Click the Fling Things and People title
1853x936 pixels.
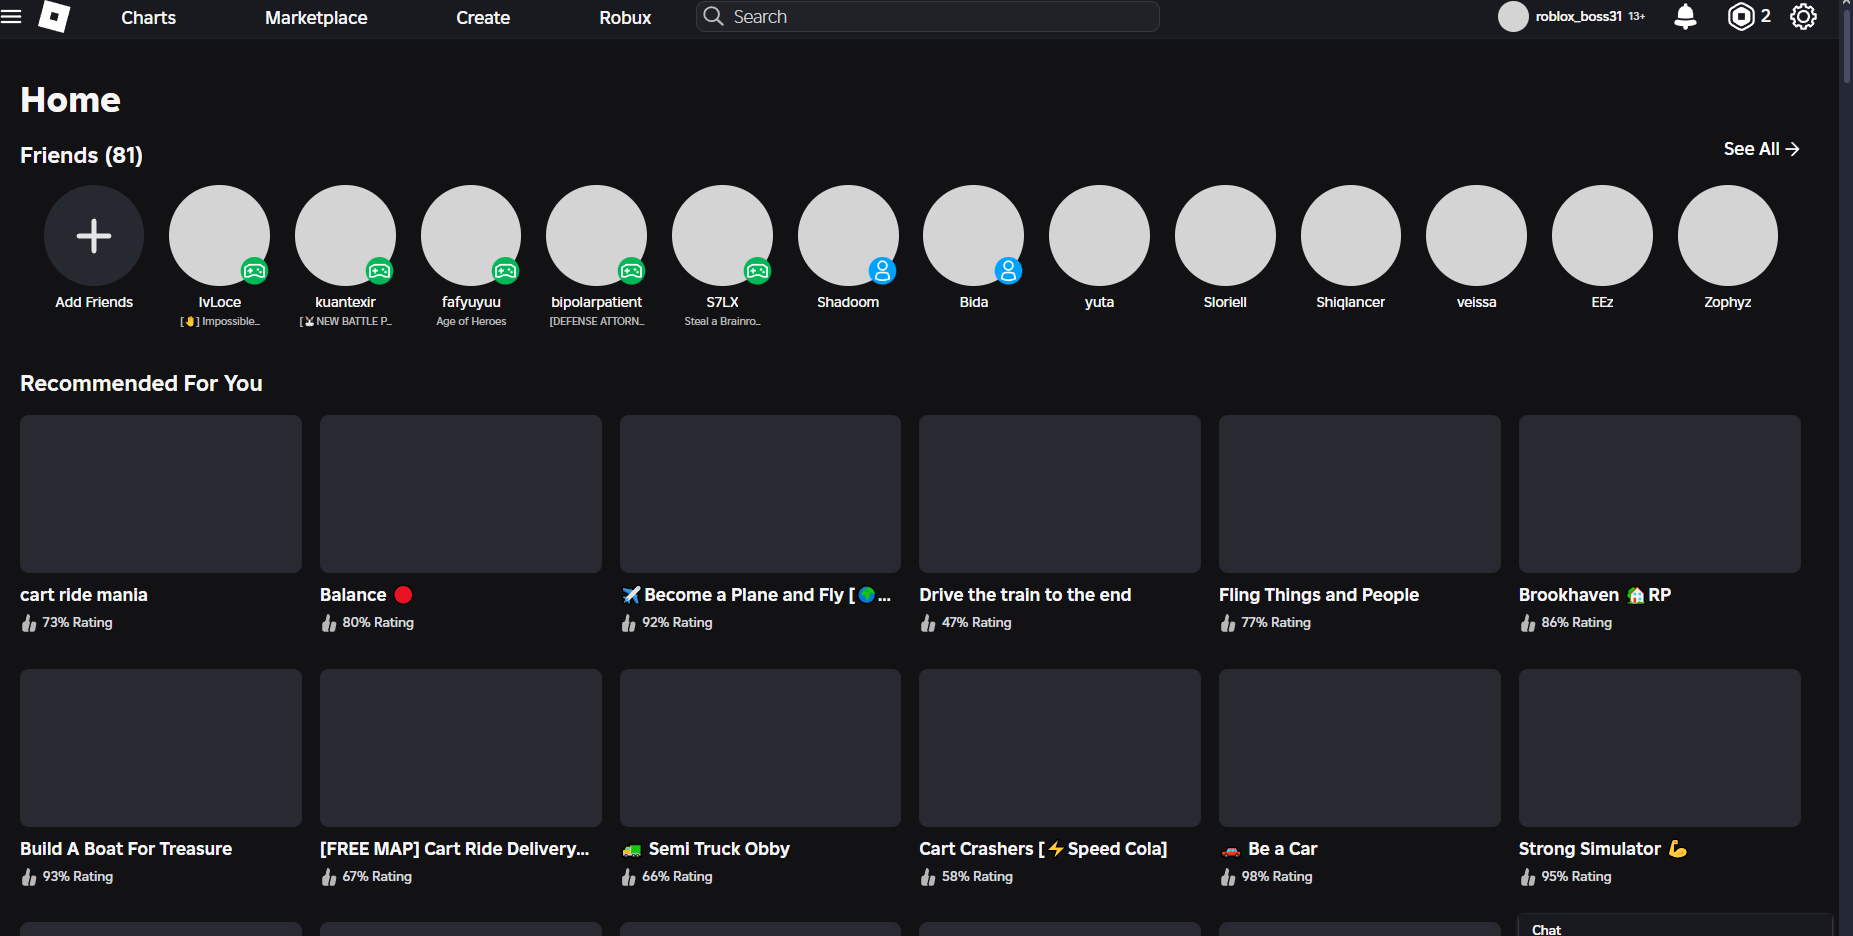click(1319, 595)
